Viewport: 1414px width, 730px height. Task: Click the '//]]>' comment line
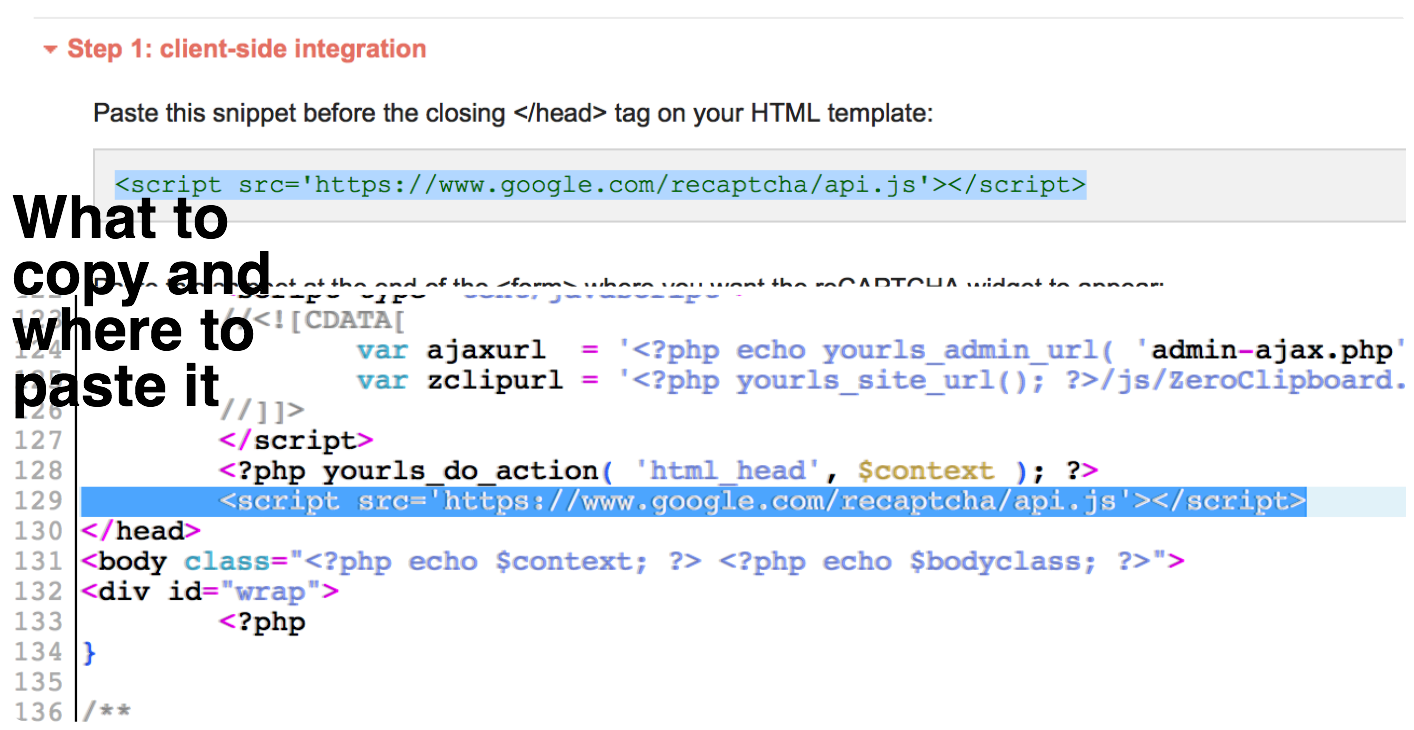coord(262,410)
